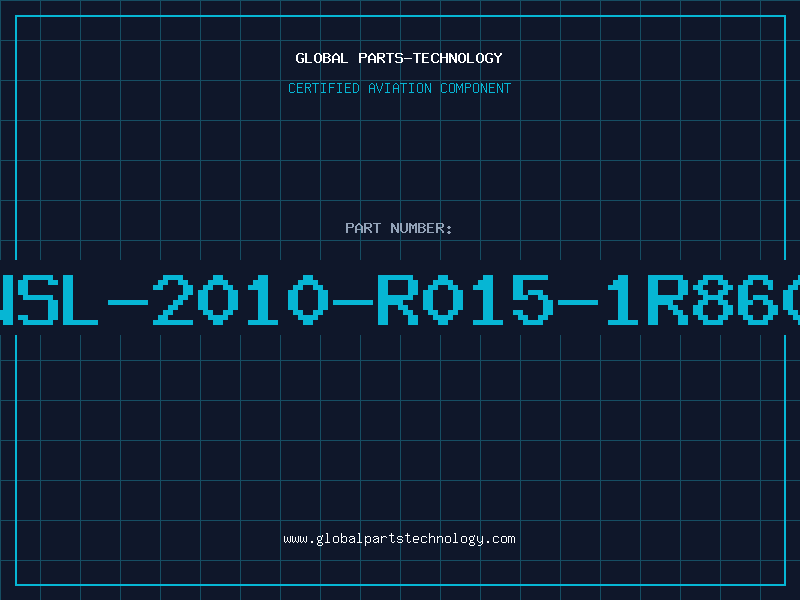Select the CERTIFIED AVIATION COMPONENT subtitle
The image size is (800, 600).
[399, 89]
